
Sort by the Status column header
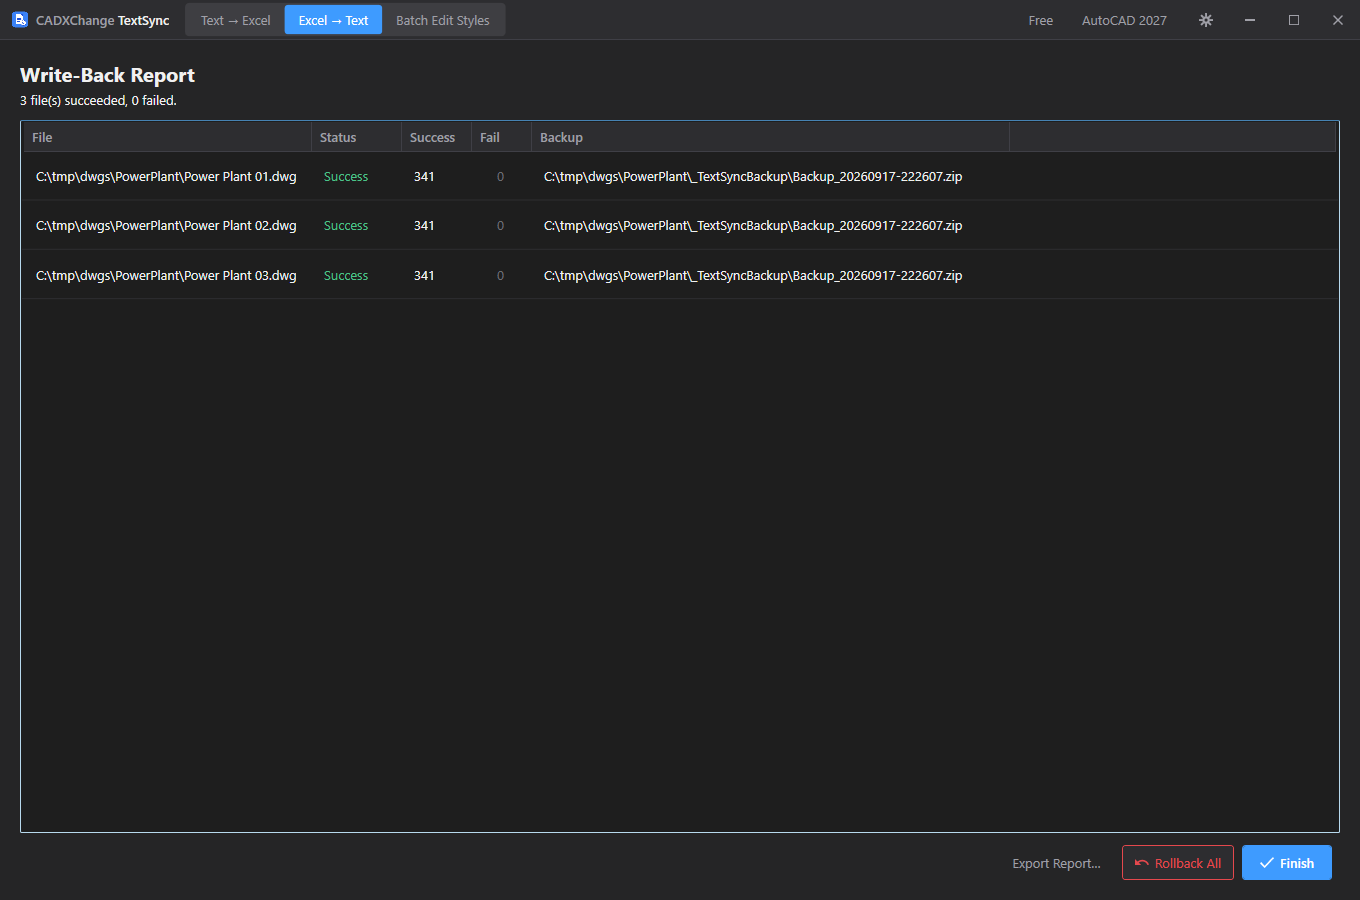point(357,137)
